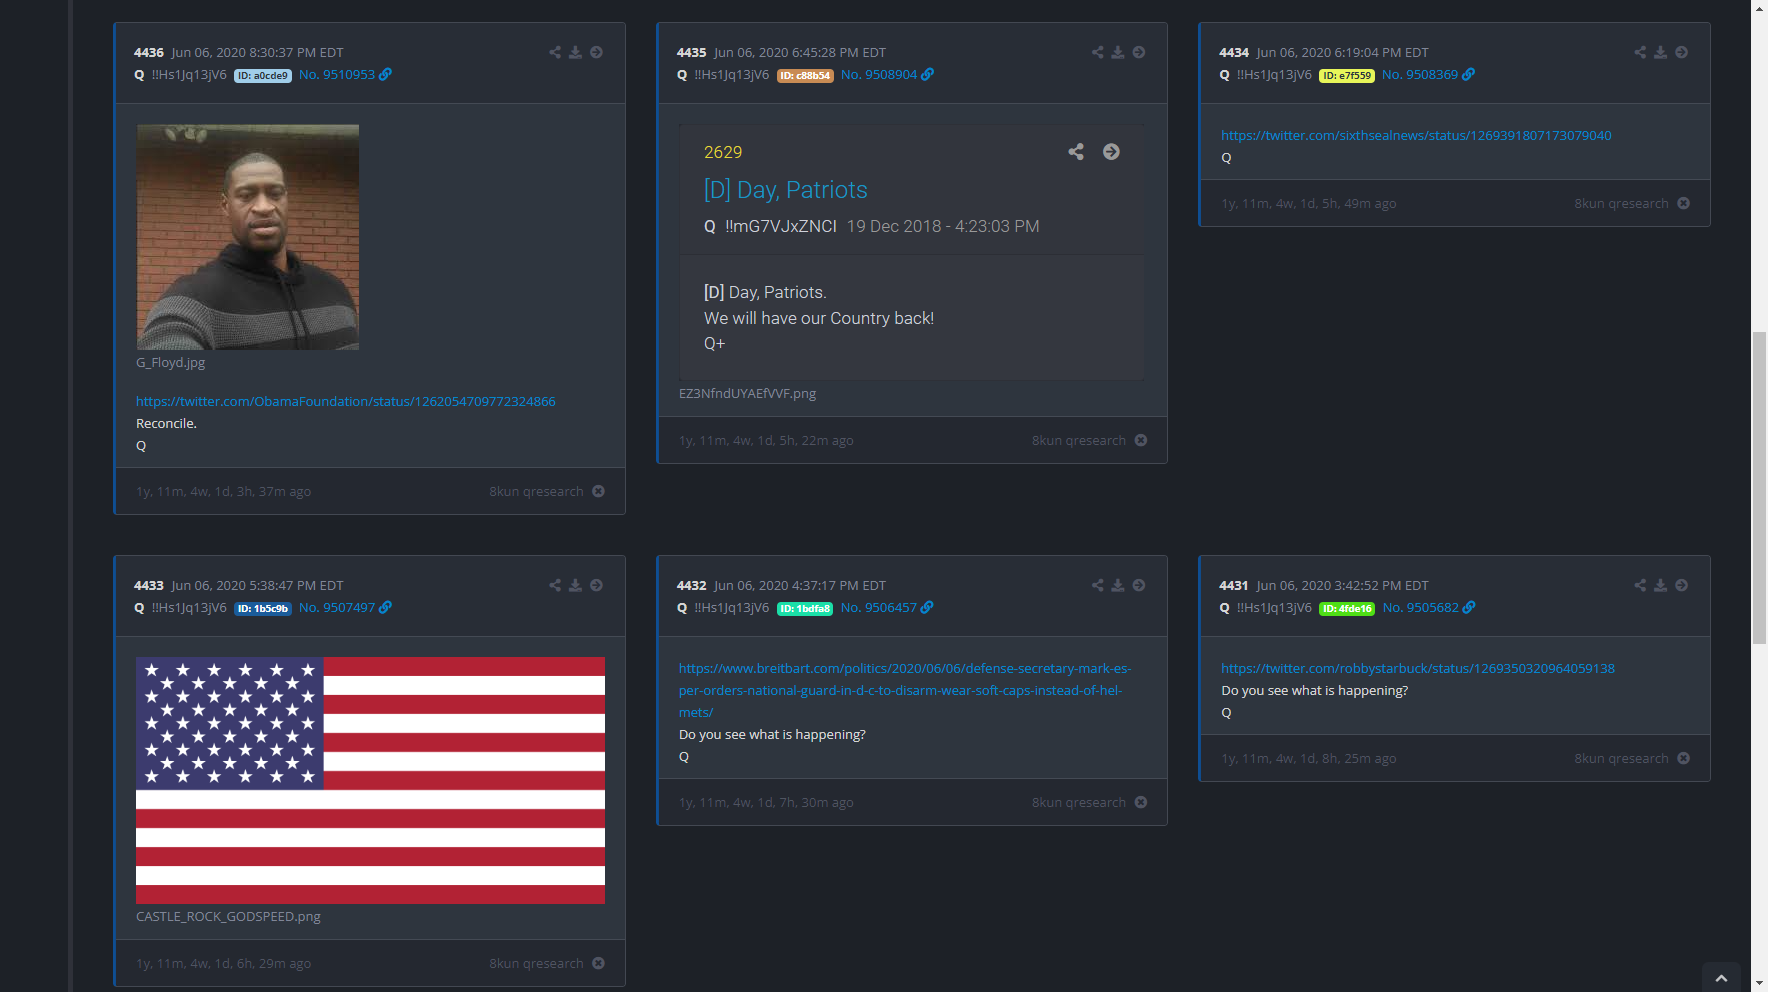
Task: Click the scroll-to-top chevron button
Action: tap(1721, 978)
